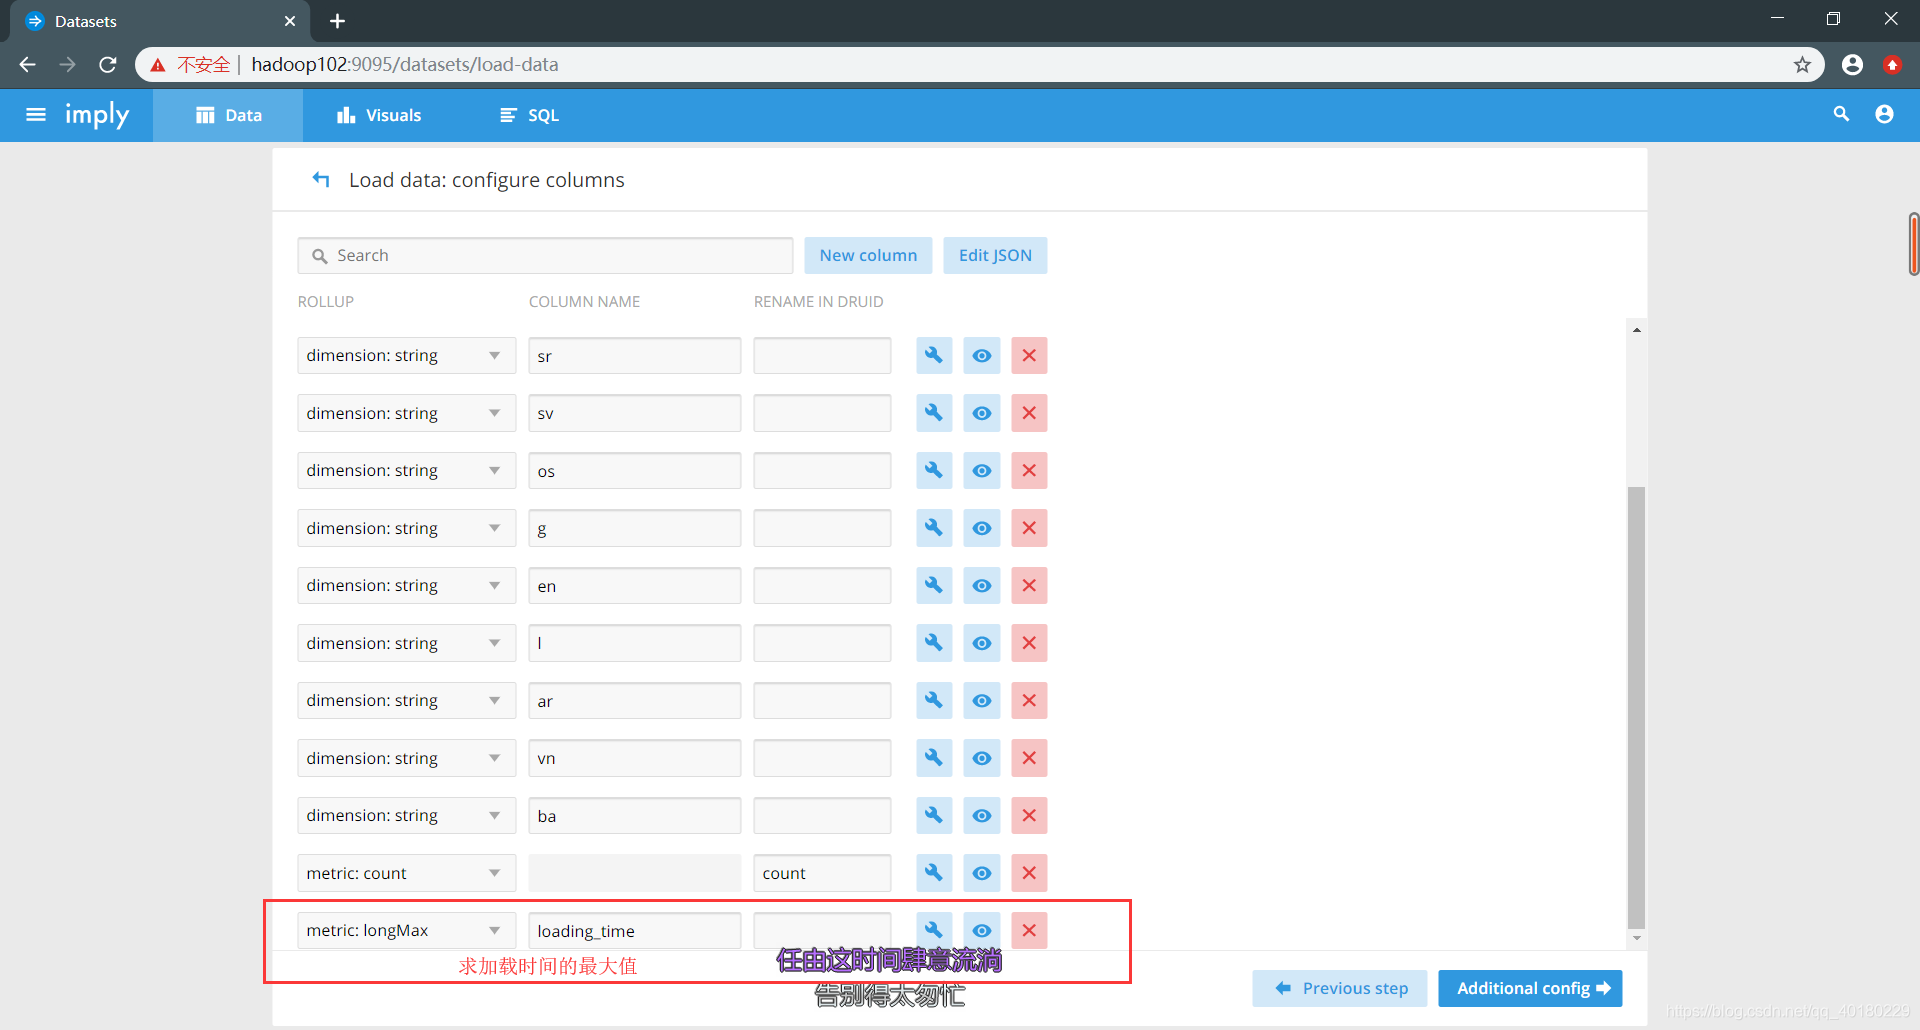
Task: Toggle preview eye for sv column
Action: (x=982, y=413)
